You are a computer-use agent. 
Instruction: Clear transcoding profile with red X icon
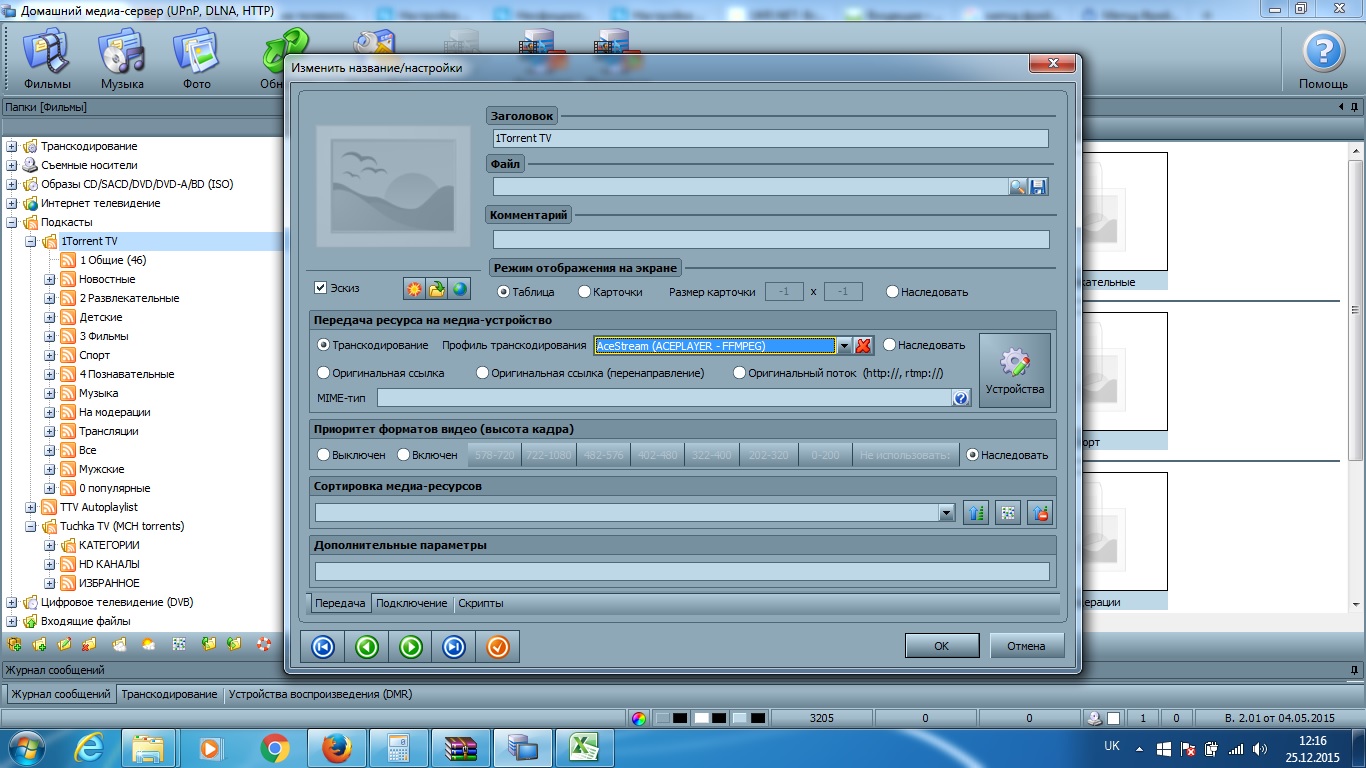864,346
